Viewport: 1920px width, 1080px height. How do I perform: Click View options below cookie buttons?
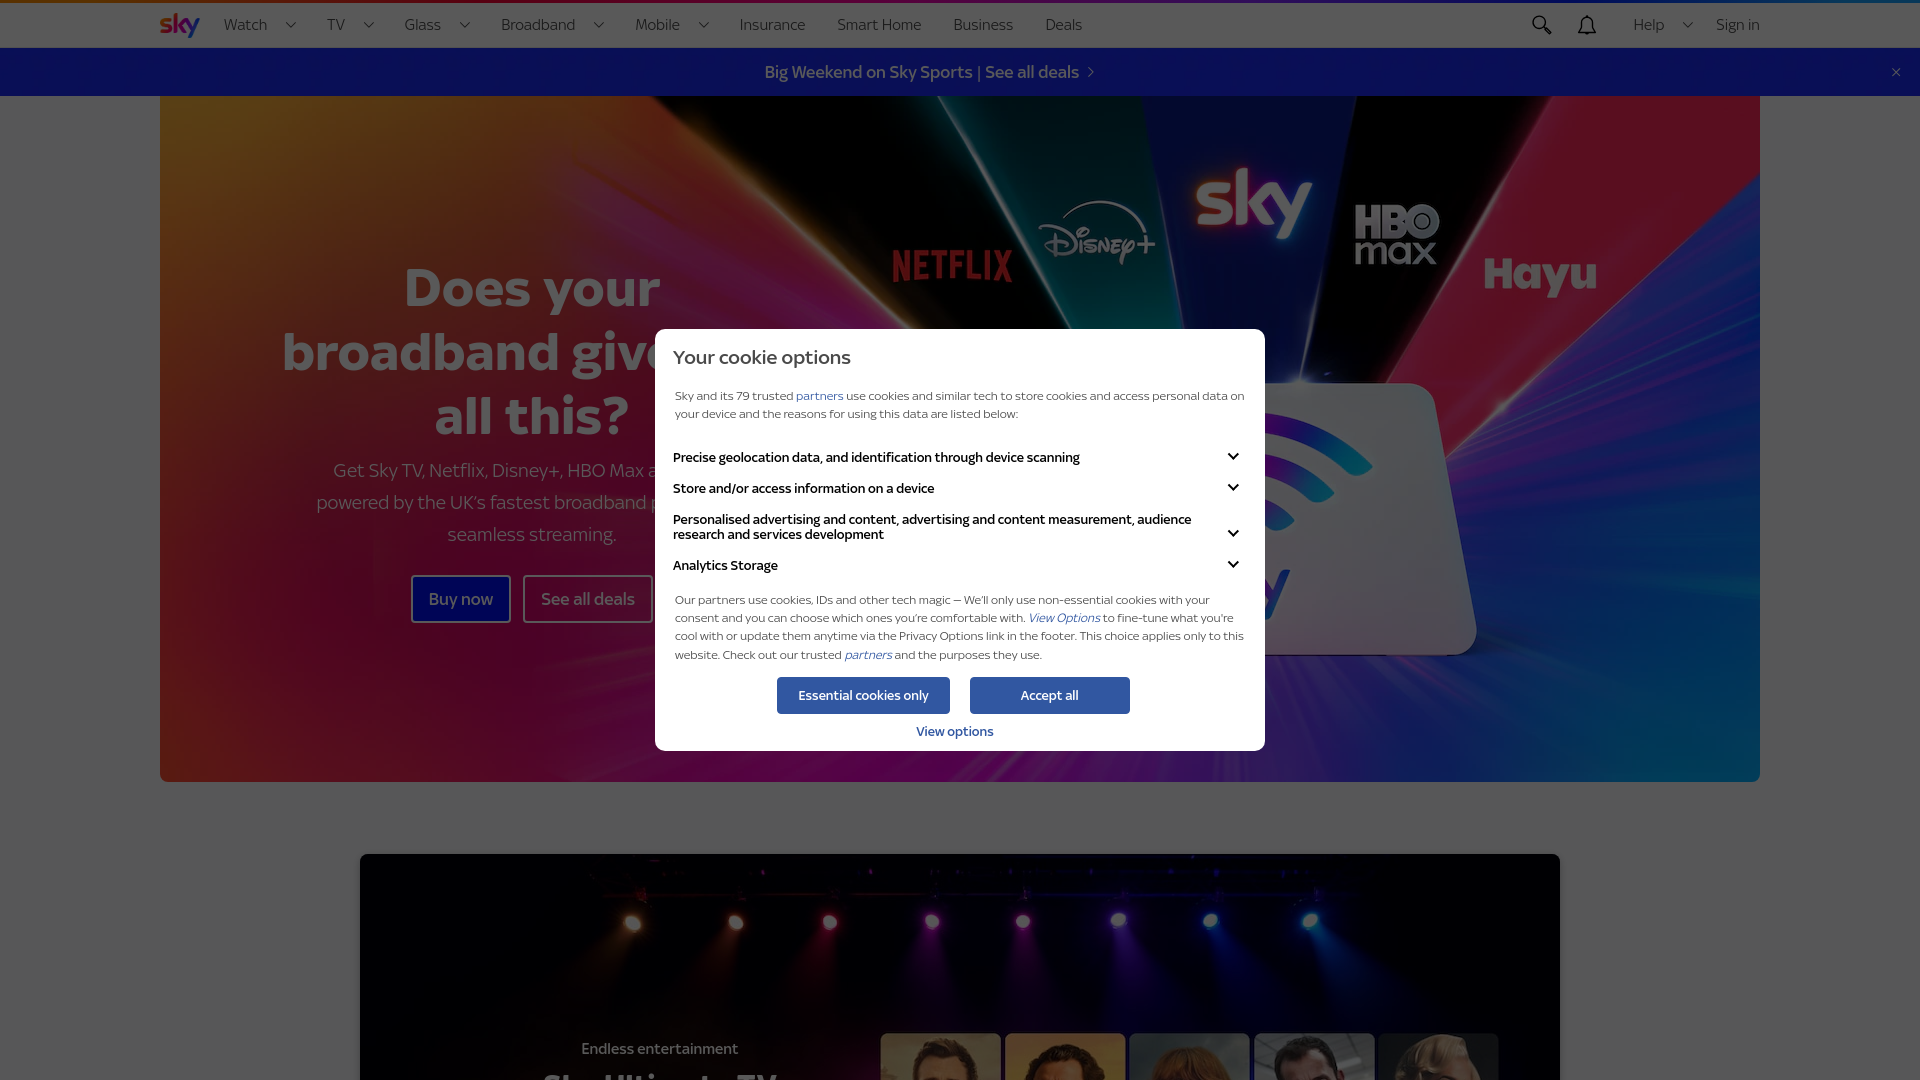tap(954, 731)
